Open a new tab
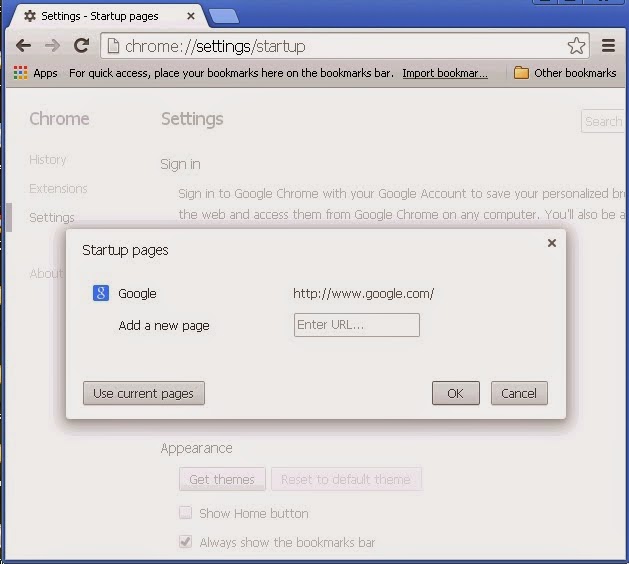The height and width of the screenshot is (564, 629). click(x=224, y=16)
